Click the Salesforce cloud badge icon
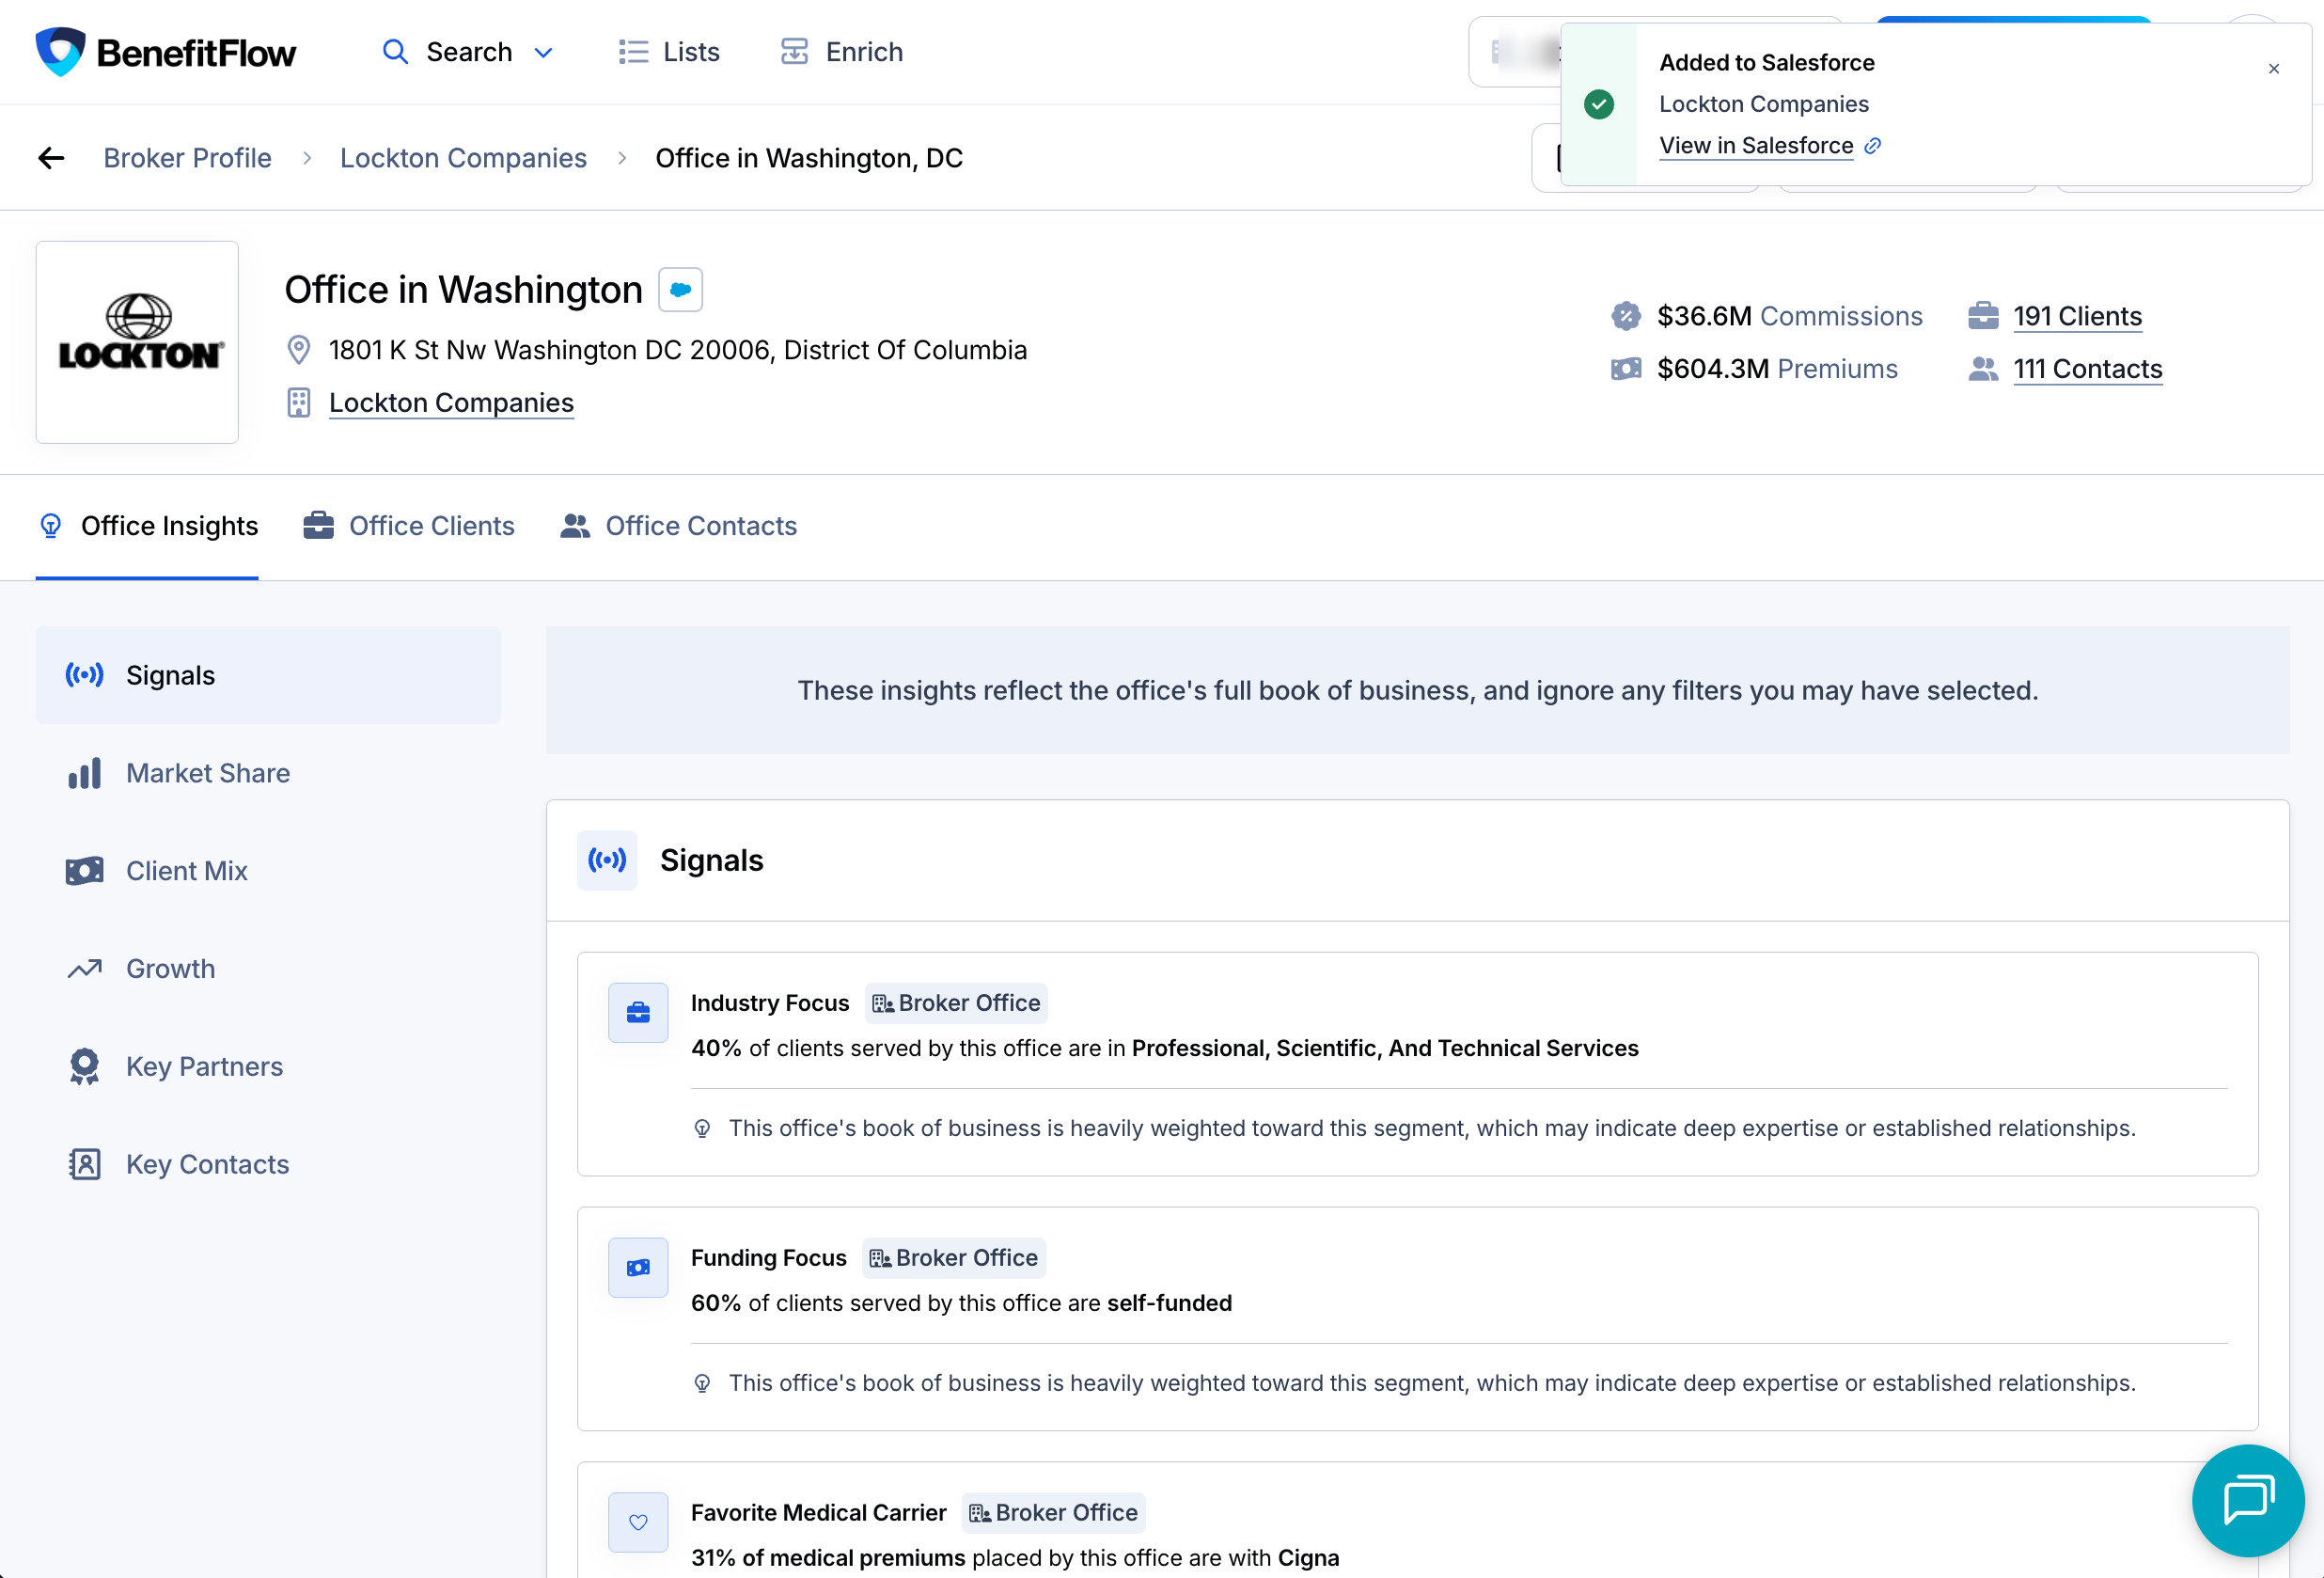This screenshot has height=1578, width=2324. (681, 290)
